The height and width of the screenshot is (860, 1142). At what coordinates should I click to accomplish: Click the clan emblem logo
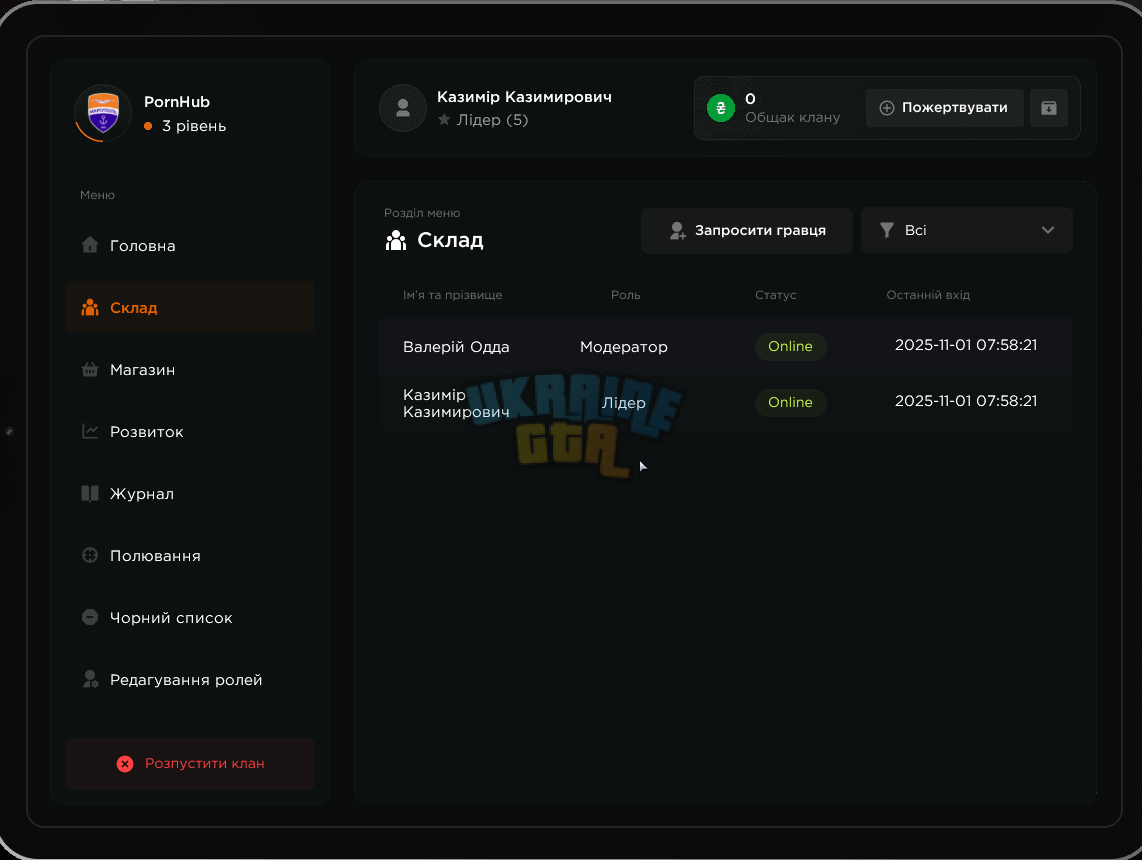point(103,113)
